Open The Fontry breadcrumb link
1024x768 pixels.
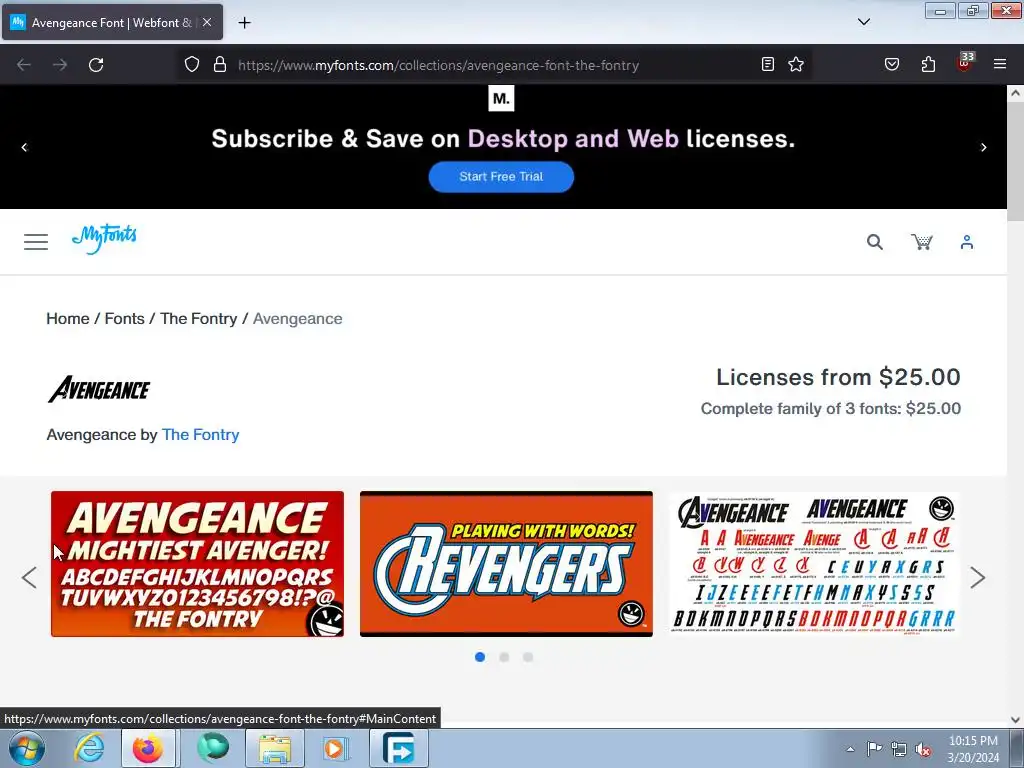pyautogui.click(x=199, y=319)
